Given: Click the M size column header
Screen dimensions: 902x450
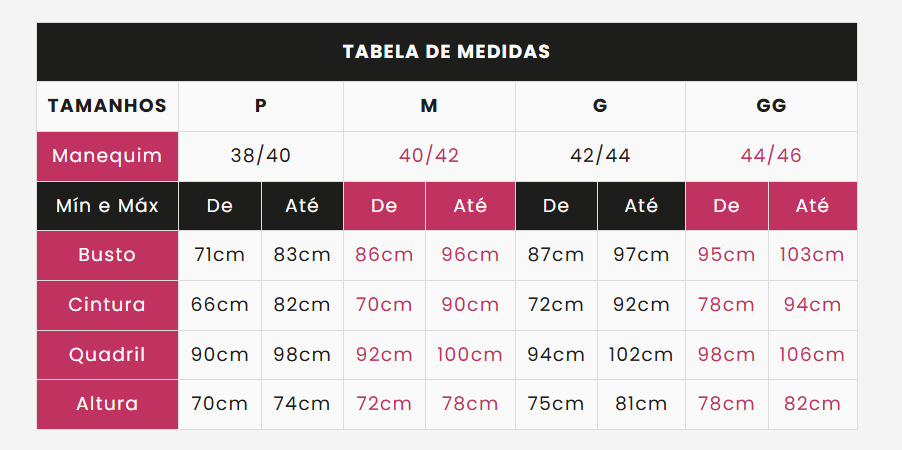Looking at the screenshot, I should [x=429, y=106].
